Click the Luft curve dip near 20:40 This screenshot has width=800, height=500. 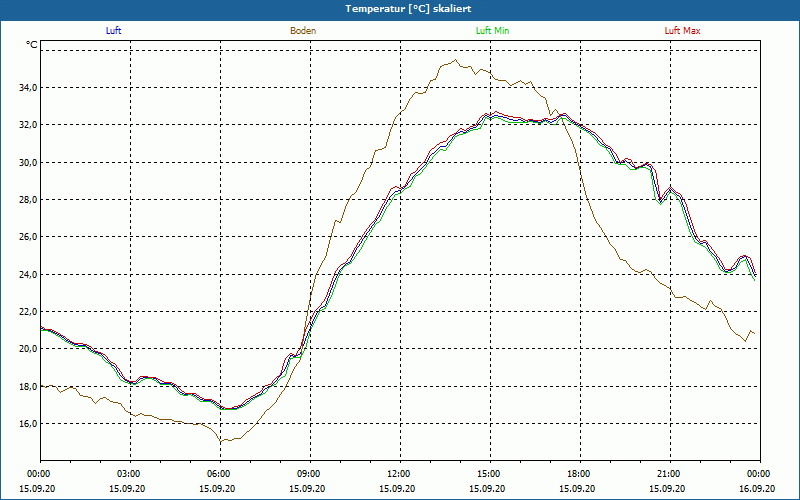tap(660, 202)
